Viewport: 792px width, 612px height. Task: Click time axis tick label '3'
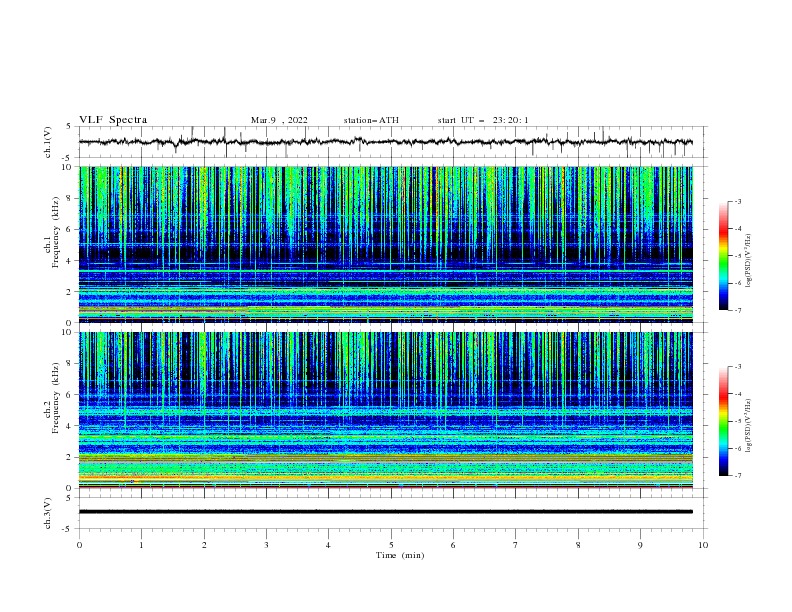click(266, 545)
